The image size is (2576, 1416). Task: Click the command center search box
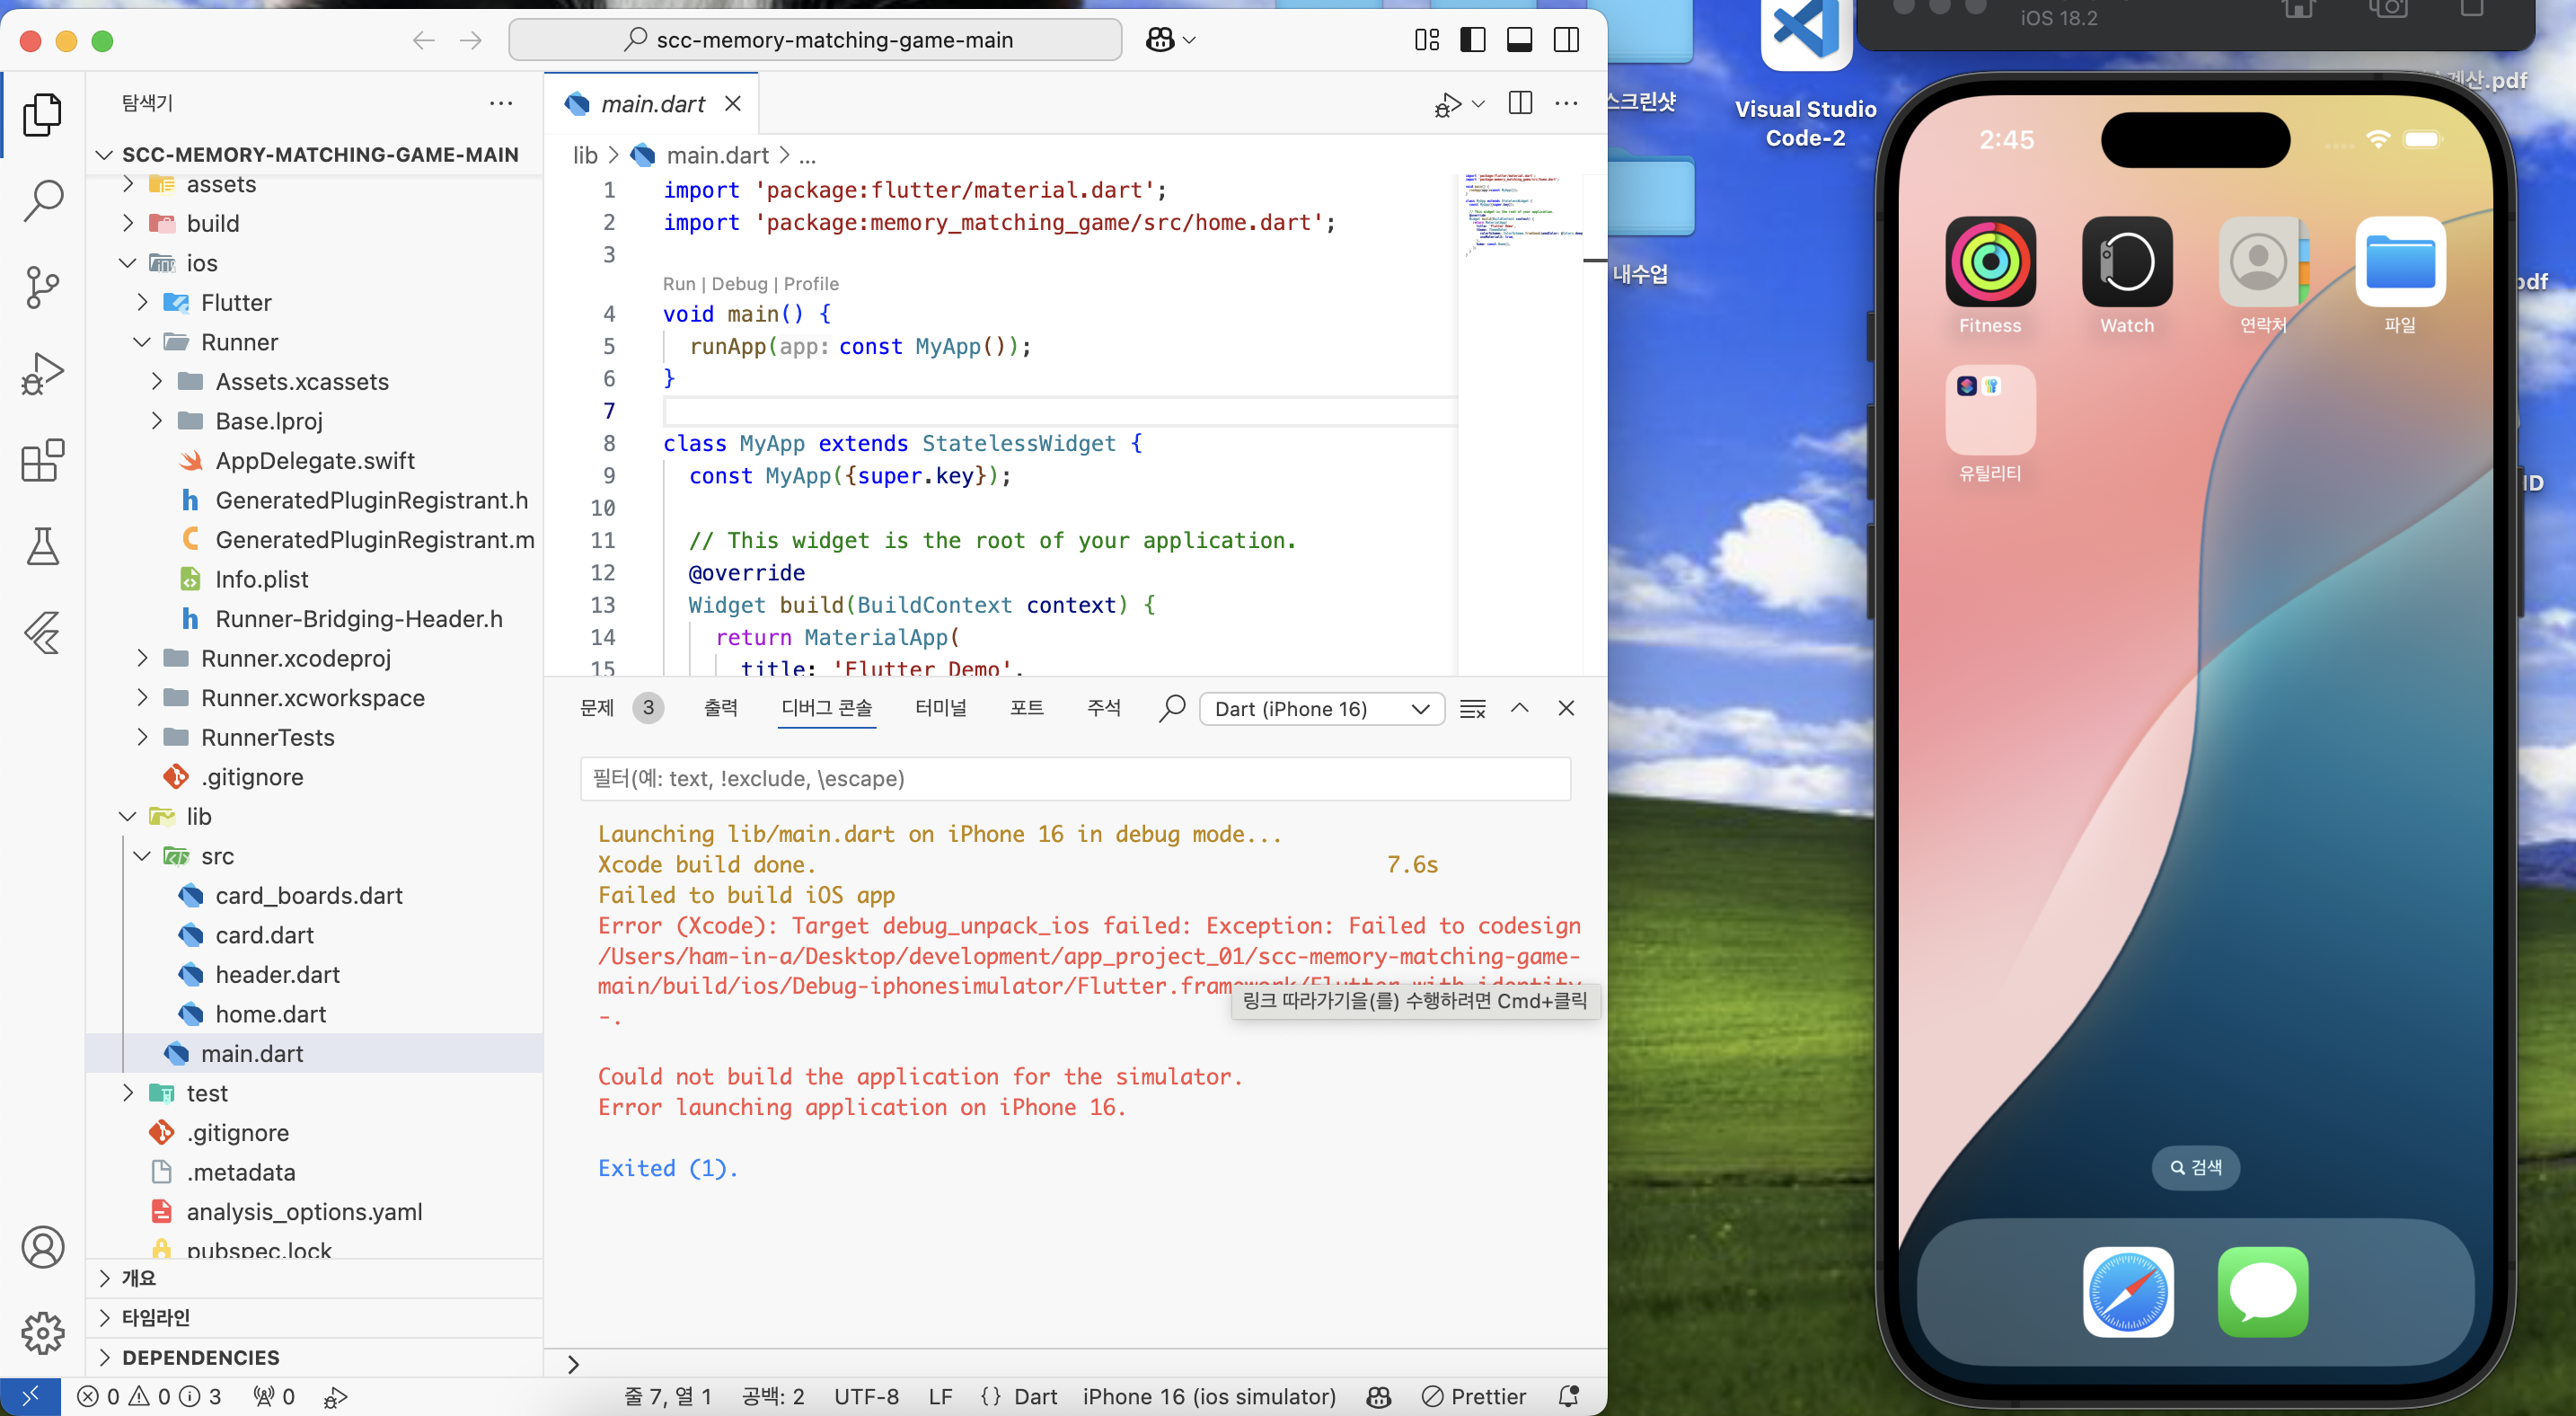815,40
